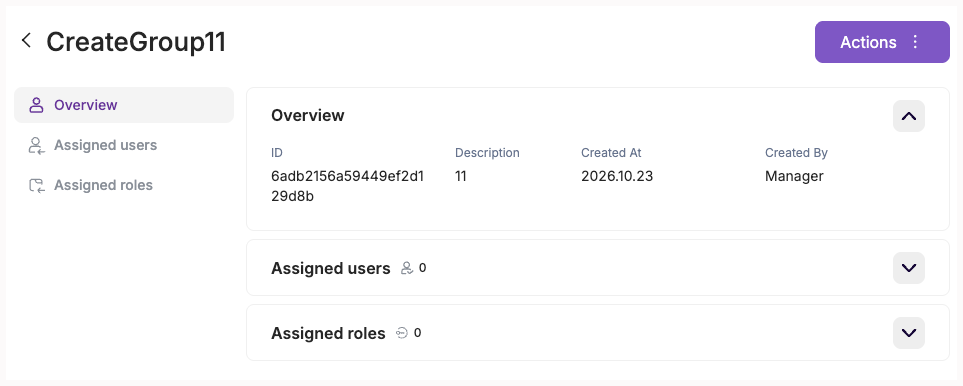Click the Created By value Manager
The width and height of the screenshot is (963, 386).
(x=794, y=177)
